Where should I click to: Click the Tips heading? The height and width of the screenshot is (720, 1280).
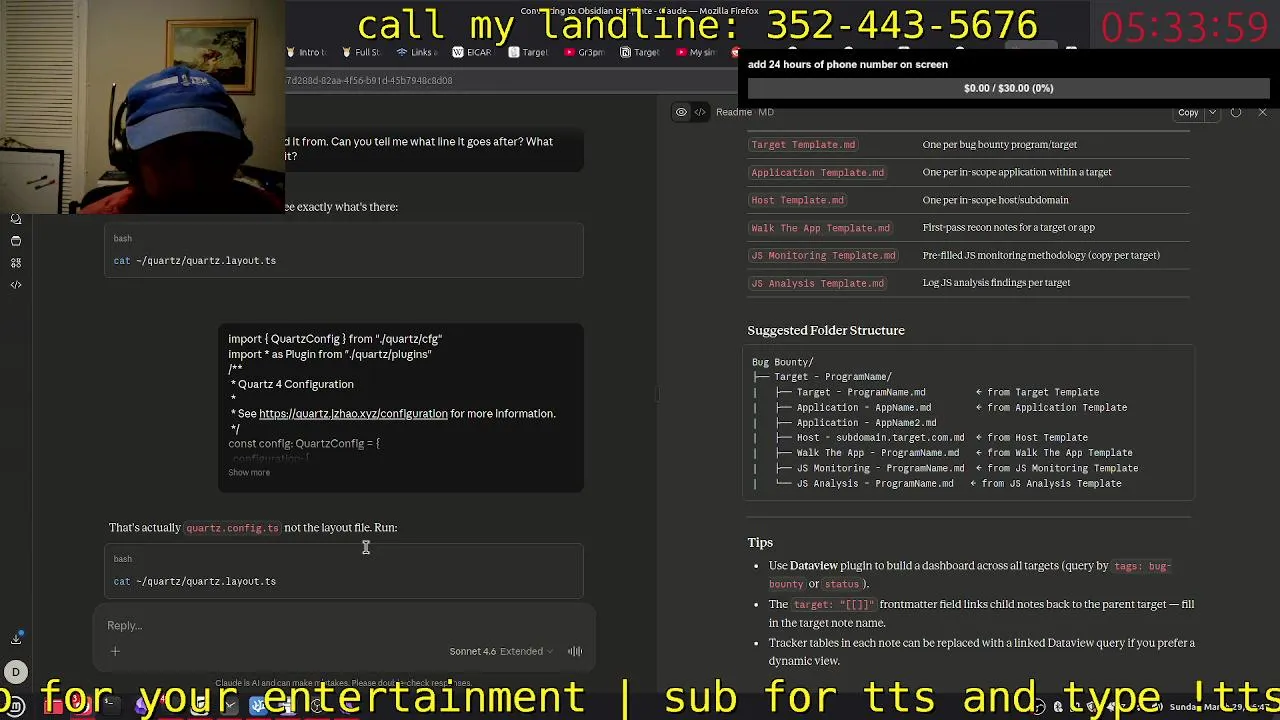(760, 542)
